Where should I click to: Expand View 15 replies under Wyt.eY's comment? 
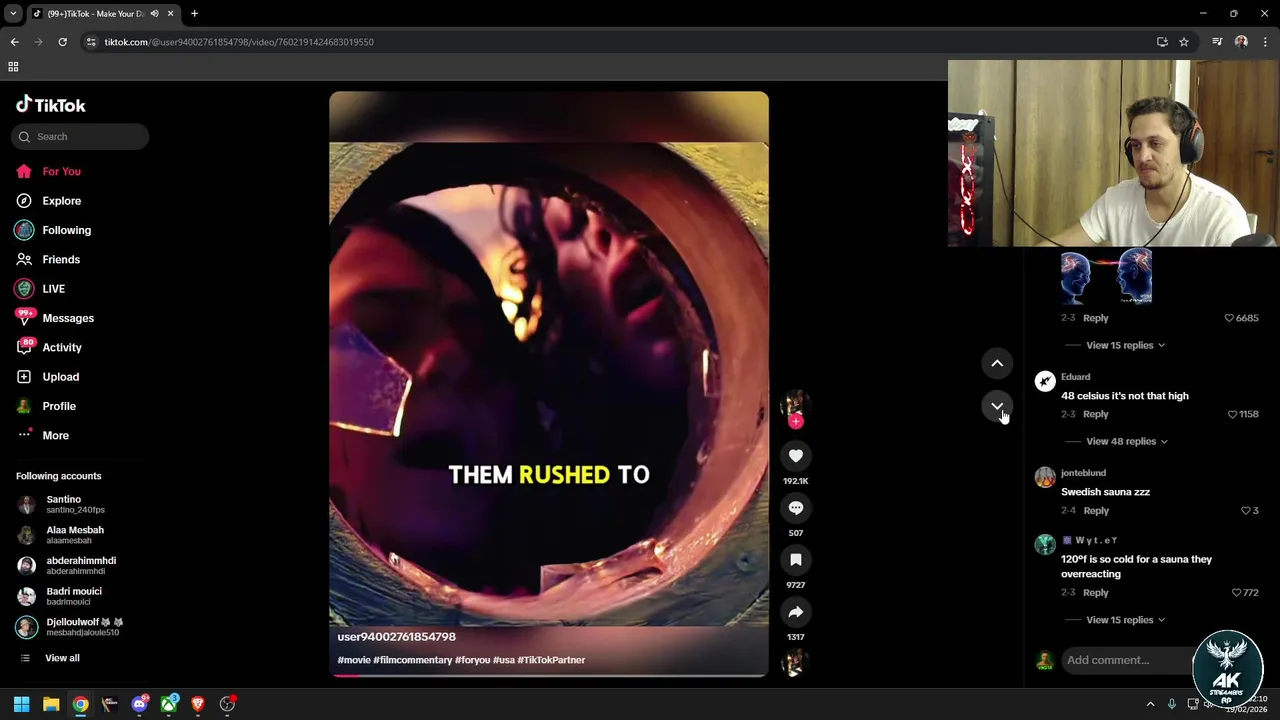pyautogui.click(x=1125, y=620)
